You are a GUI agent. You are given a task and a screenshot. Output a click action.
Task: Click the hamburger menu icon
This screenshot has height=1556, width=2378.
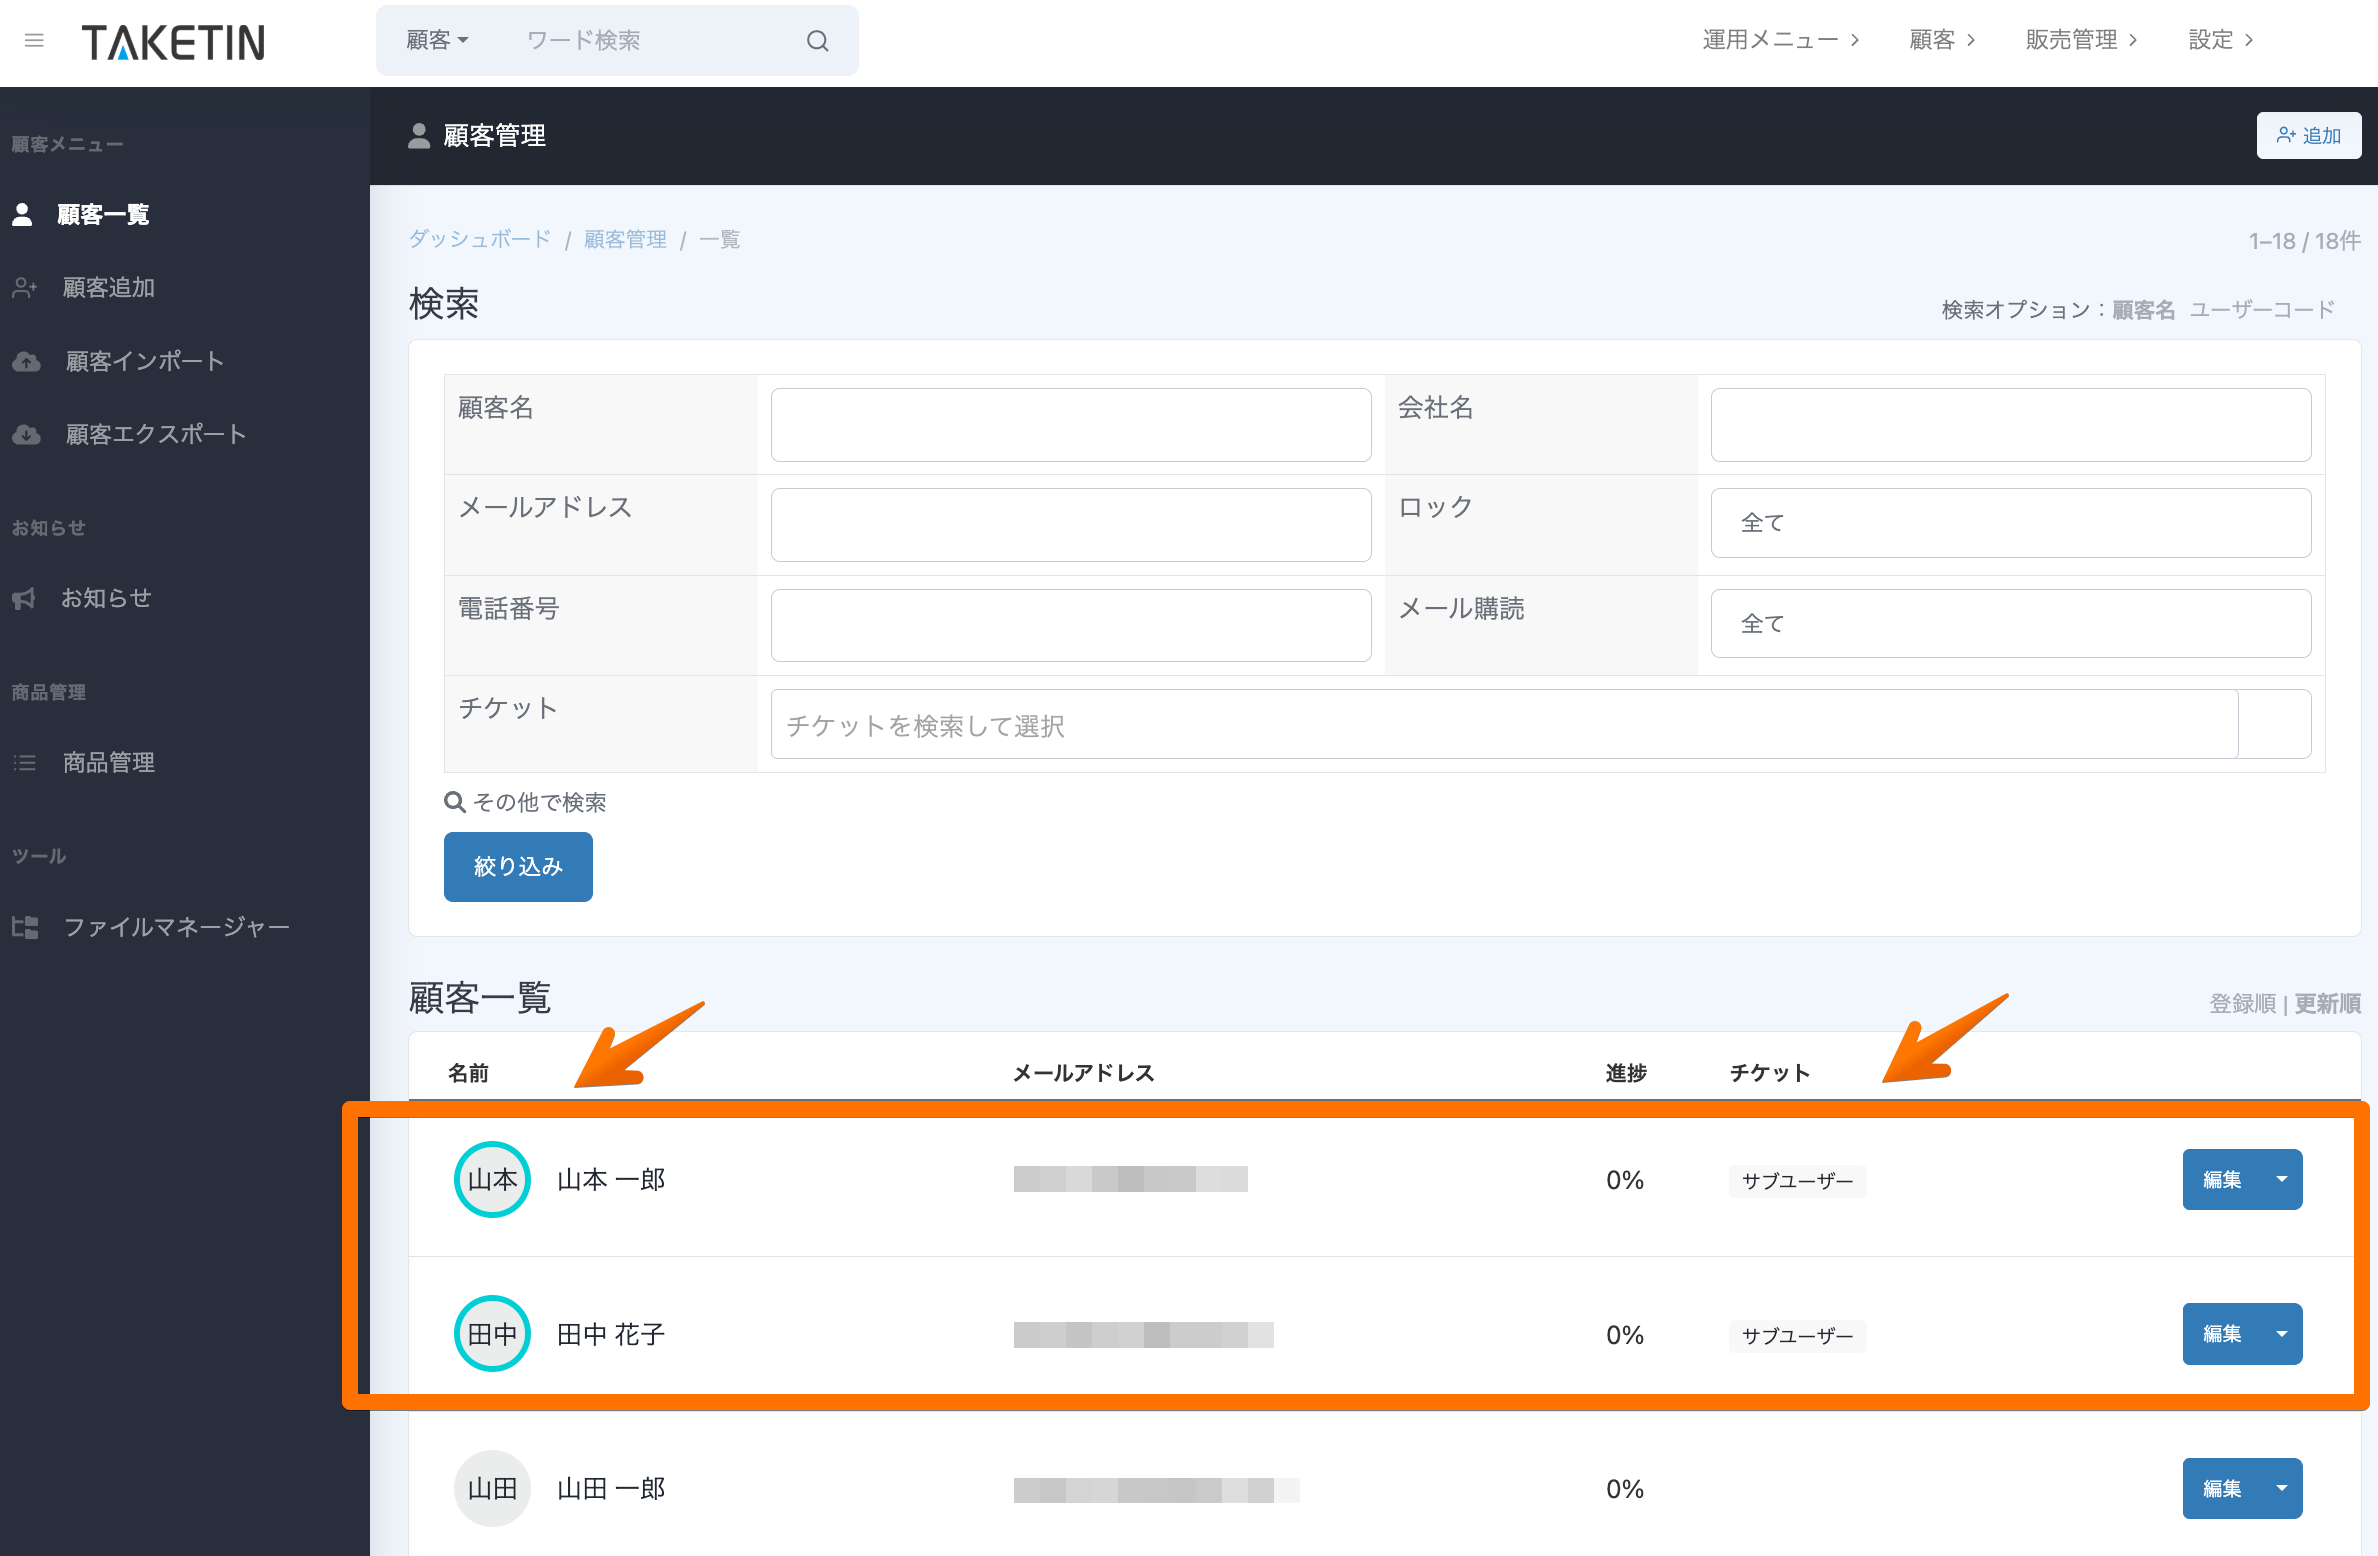34,41
